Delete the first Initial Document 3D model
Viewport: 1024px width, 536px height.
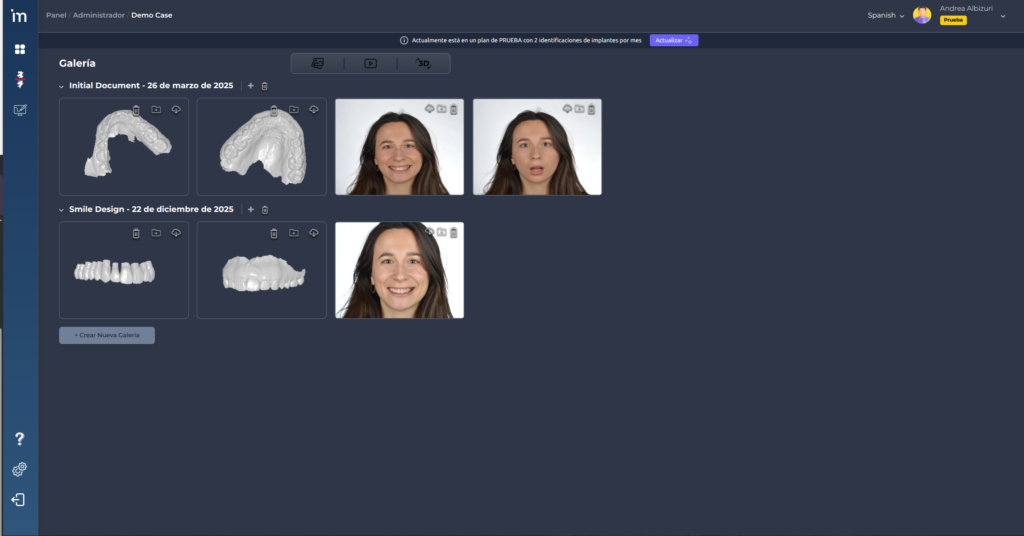(136, 109)
